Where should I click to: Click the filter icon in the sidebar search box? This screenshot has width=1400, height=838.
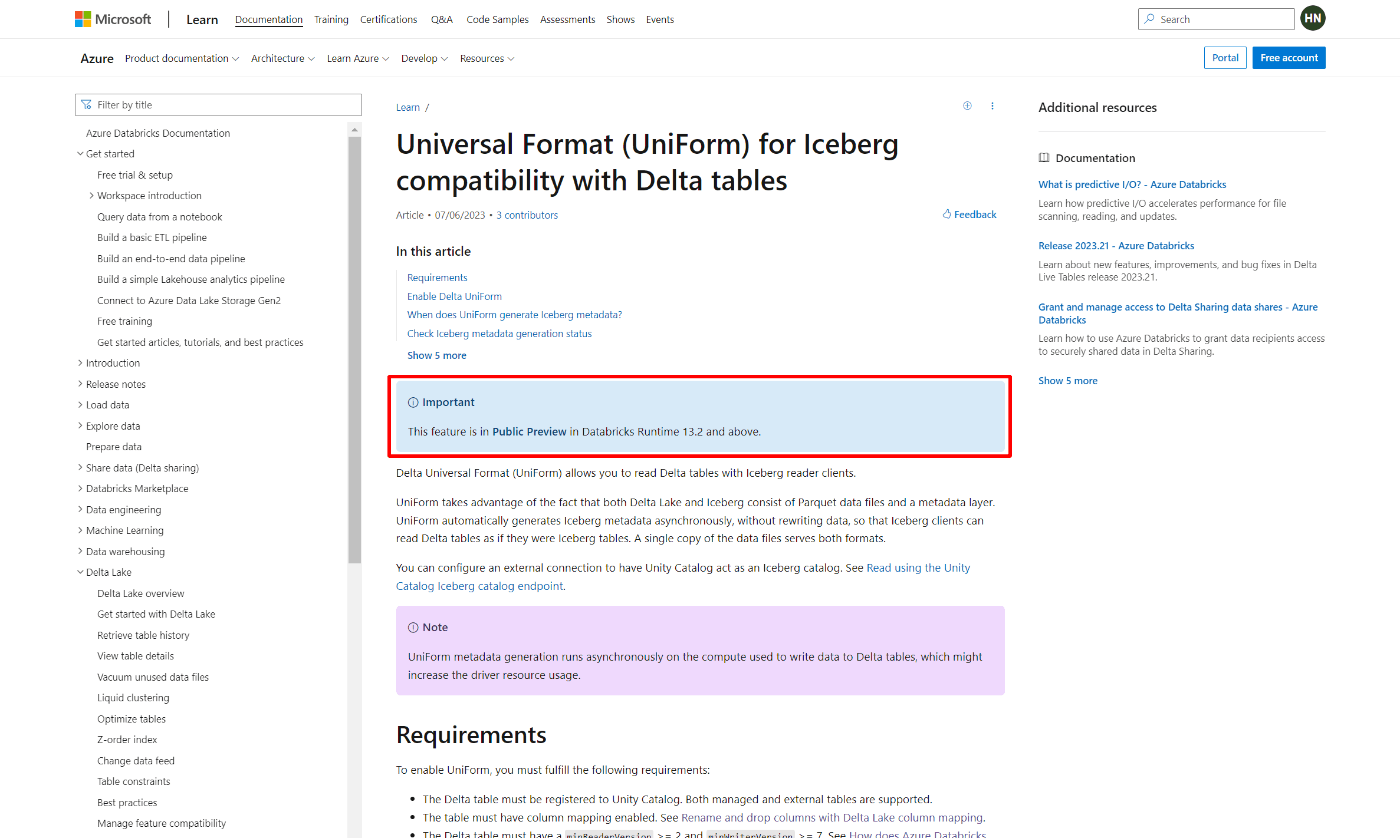tap(88, 104)
